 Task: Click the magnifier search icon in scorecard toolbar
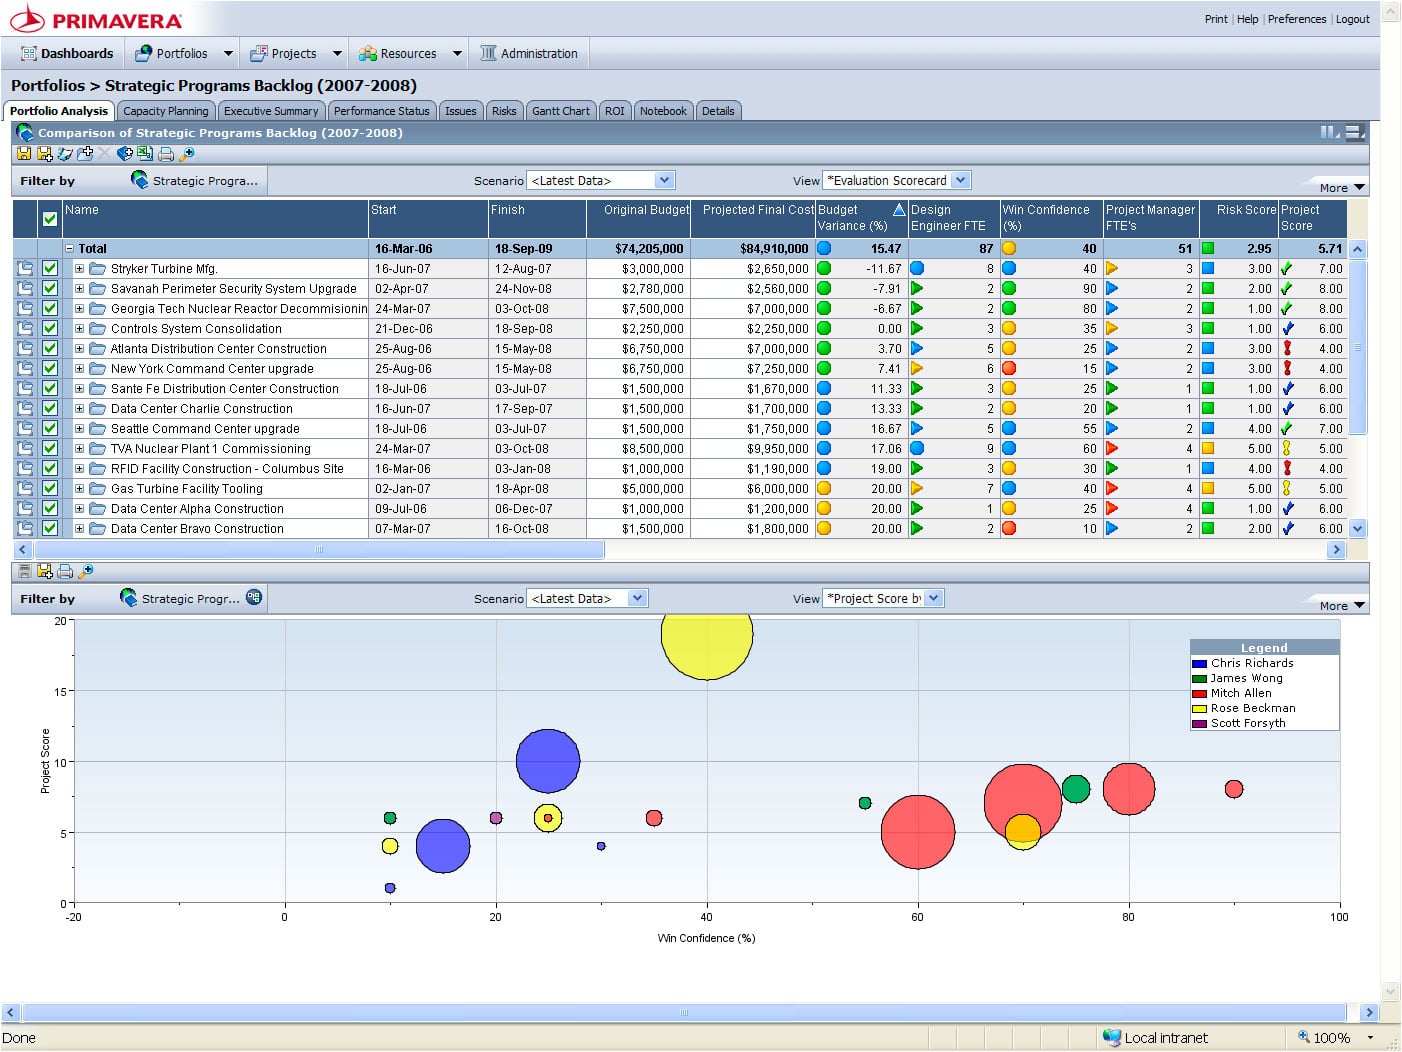tap(186, 154)
